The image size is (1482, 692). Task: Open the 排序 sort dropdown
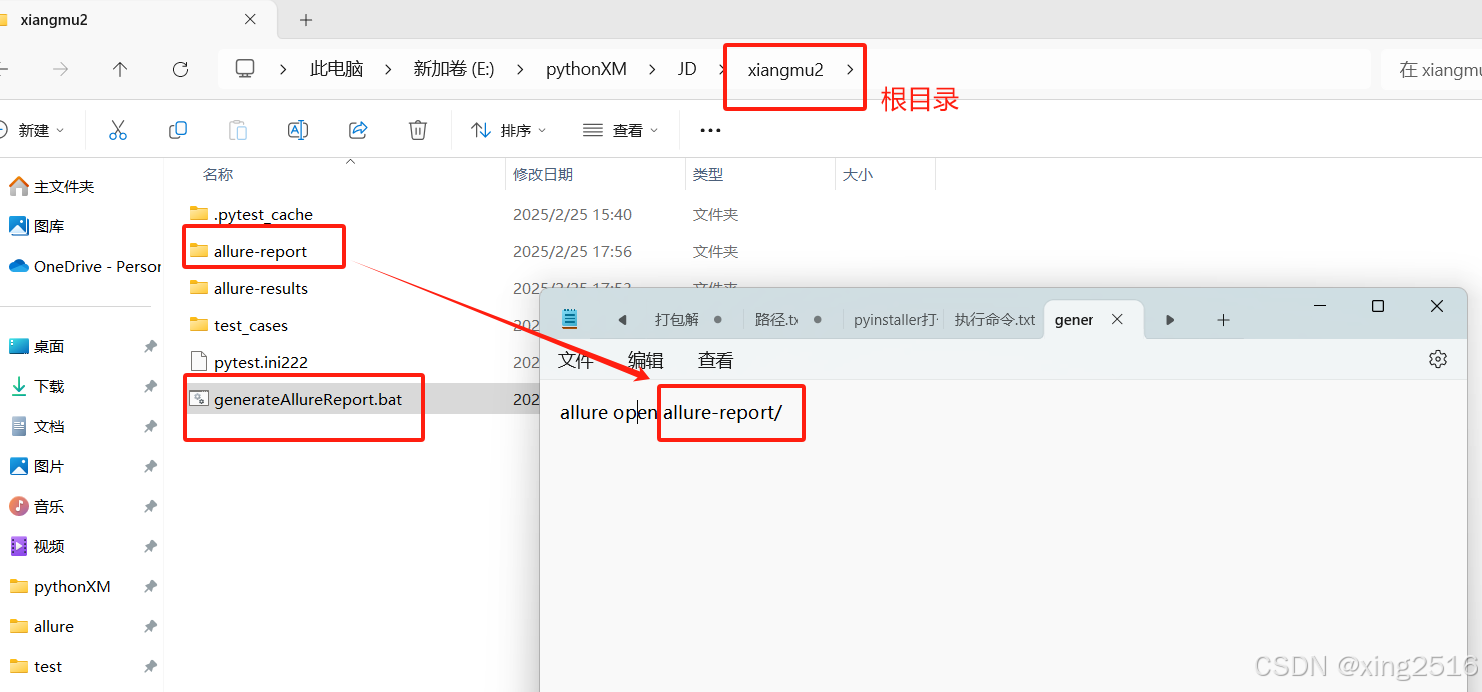509,130
